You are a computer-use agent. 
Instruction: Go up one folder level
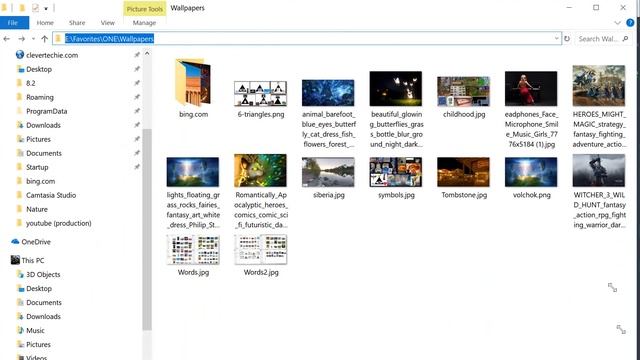coord(44,39)
